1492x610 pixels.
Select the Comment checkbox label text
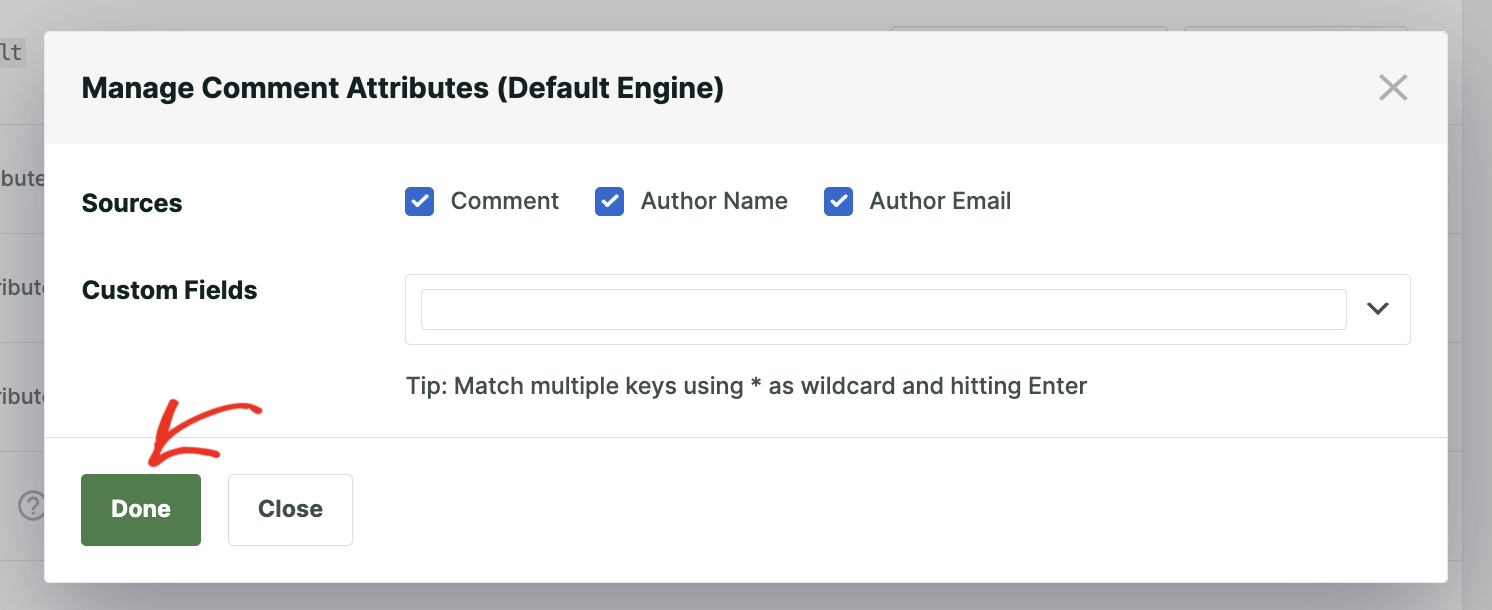(505, 201)
